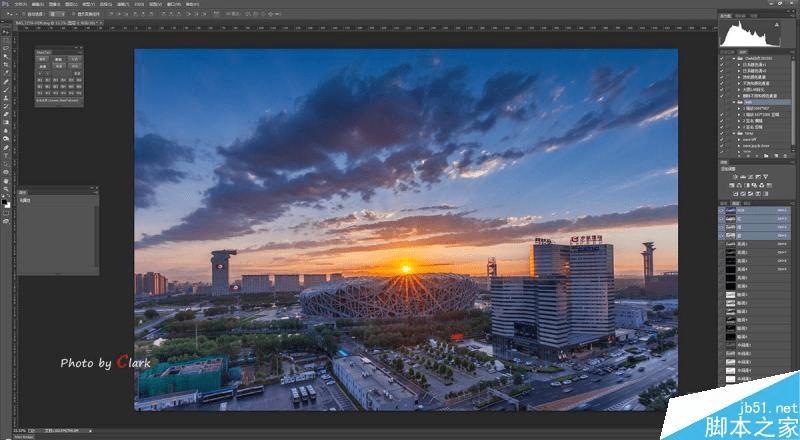Click the histogram cached-data warning triangle
This screenshot has height=440, width=800.
click(777, 24)
